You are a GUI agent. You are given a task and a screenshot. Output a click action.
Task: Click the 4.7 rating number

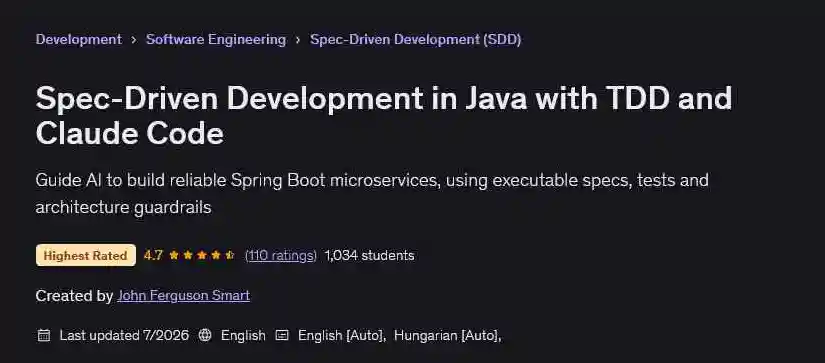tap(153, 256)
